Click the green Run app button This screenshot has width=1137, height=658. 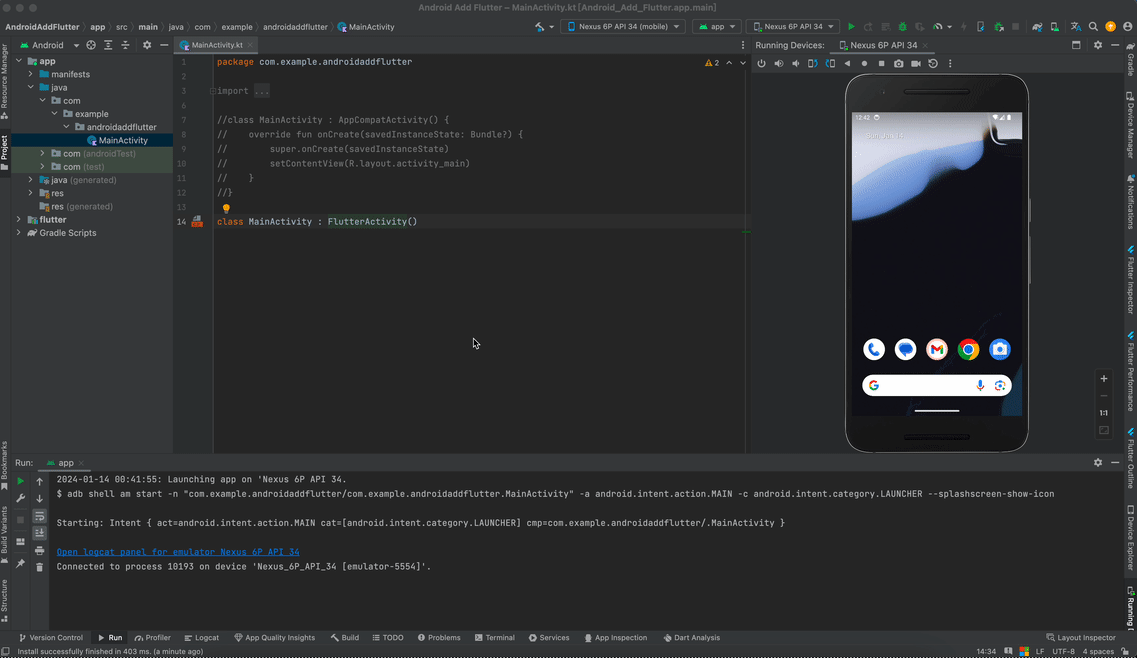851,27
